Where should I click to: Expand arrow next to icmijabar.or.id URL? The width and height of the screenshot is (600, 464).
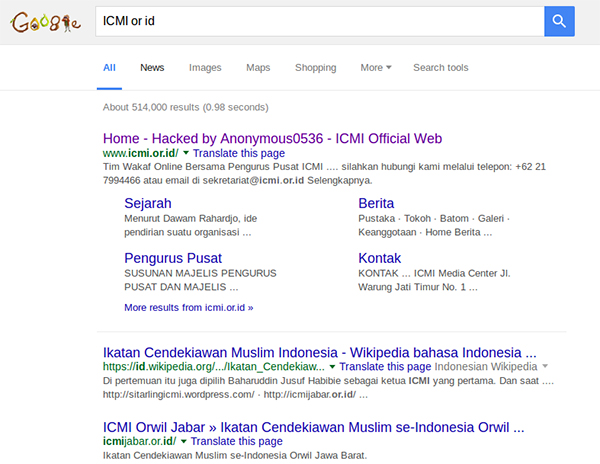click(184, 441)
